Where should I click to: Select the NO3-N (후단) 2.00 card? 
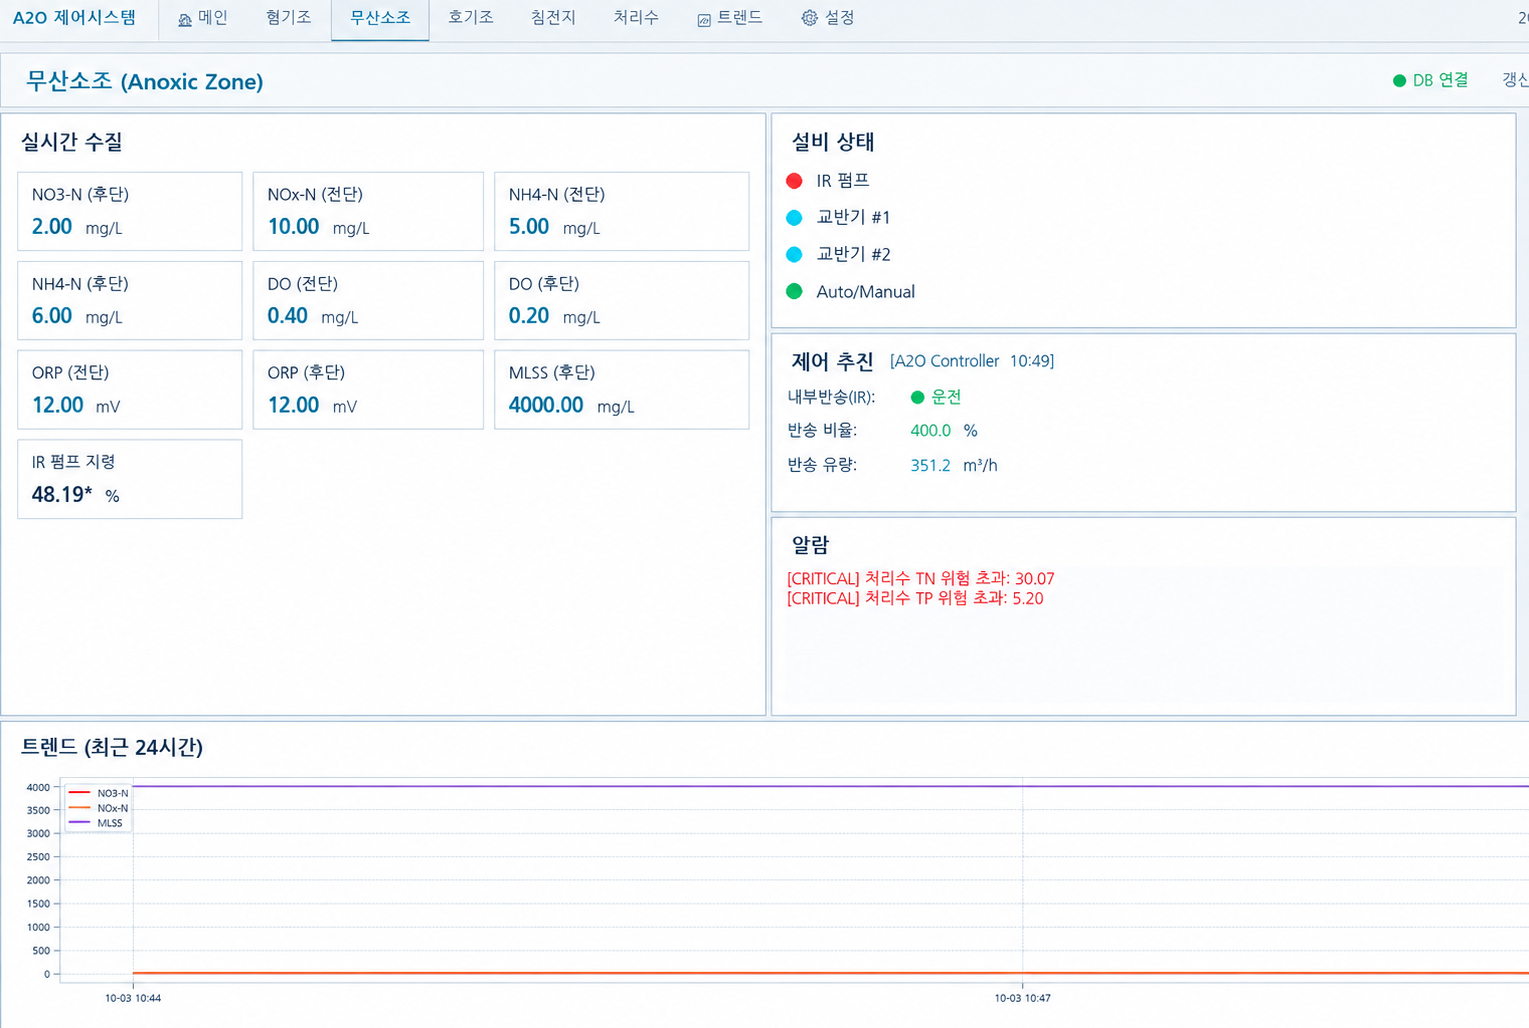[130, 211]
